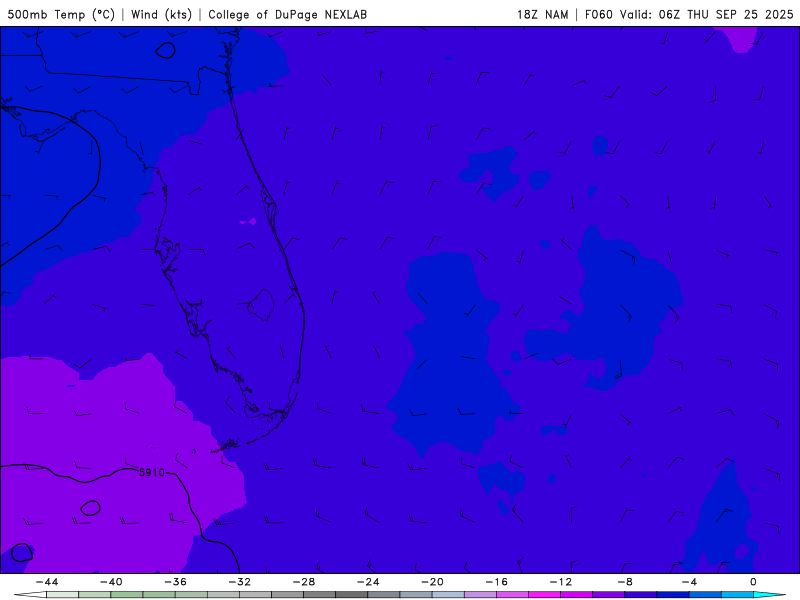Screen dimensions: 800x600
Task: Select the -20 color bar label
Action: coord(433,582)
